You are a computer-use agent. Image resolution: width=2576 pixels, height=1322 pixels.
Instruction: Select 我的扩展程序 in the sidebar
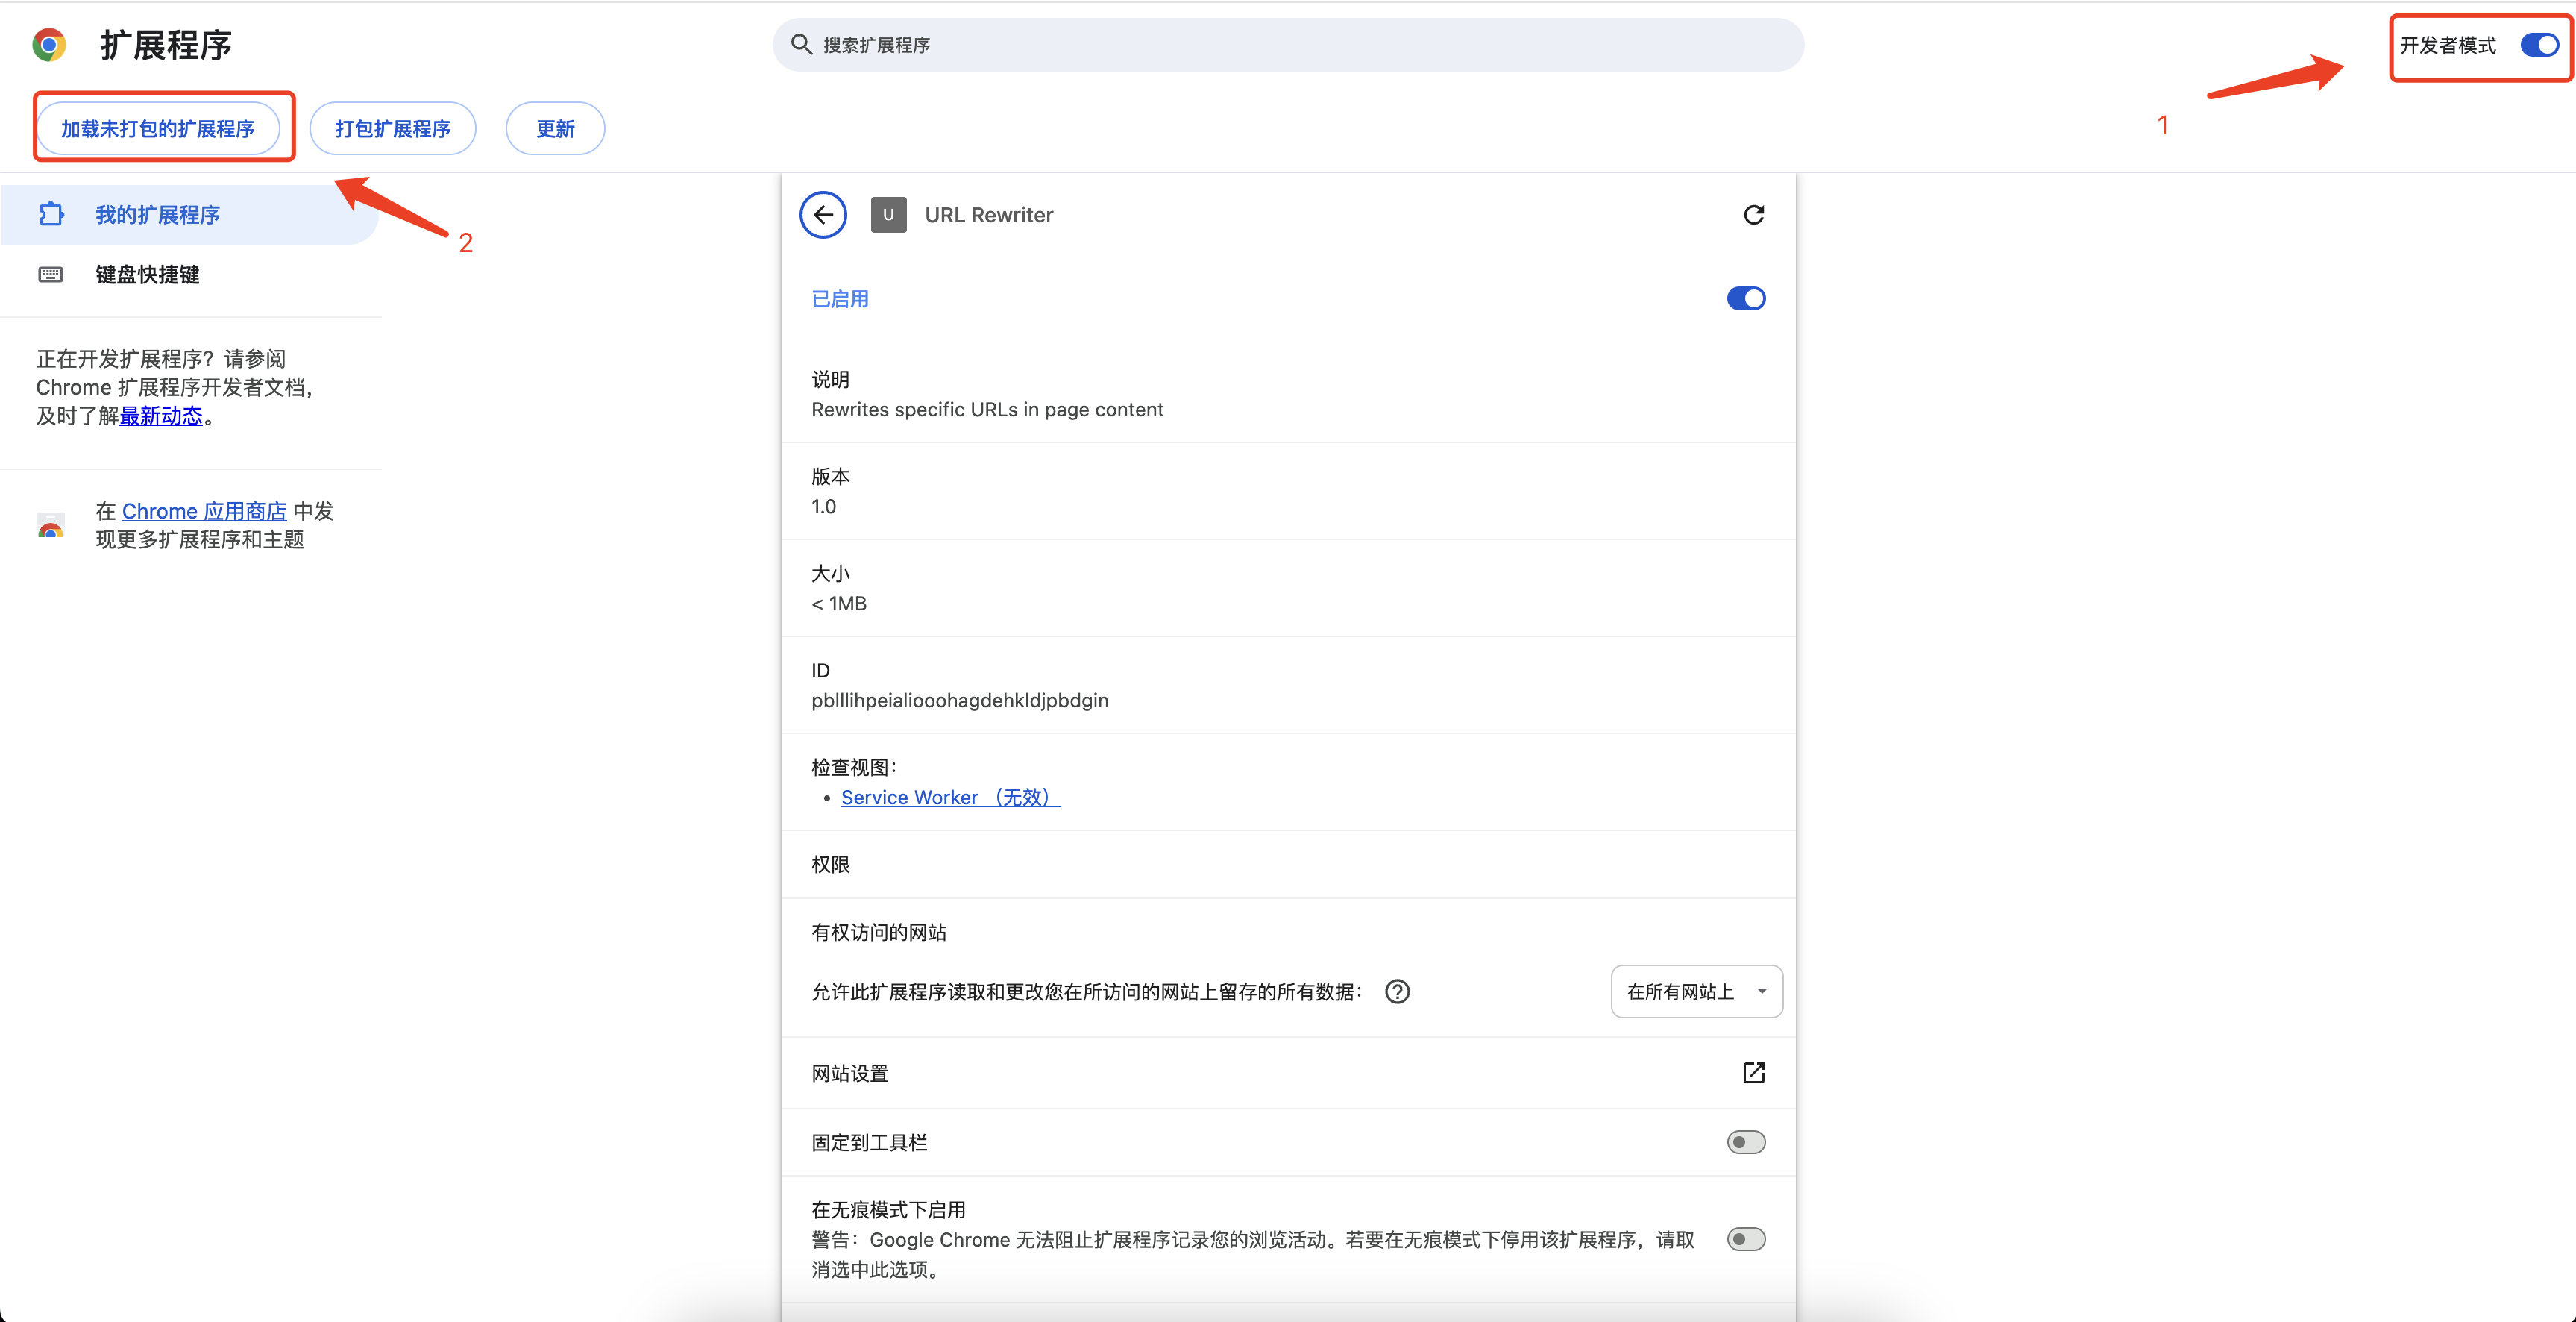pos(158,215)
